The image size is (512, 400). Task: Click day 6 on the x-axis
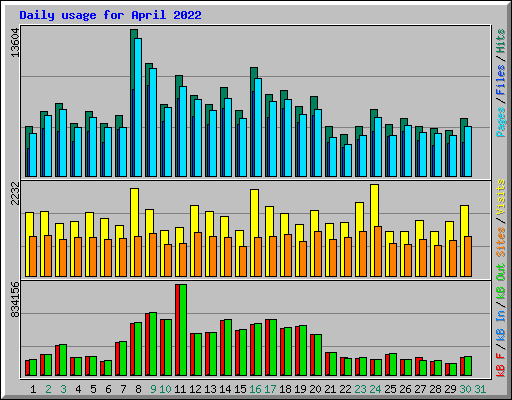click(x=108, y=389)
